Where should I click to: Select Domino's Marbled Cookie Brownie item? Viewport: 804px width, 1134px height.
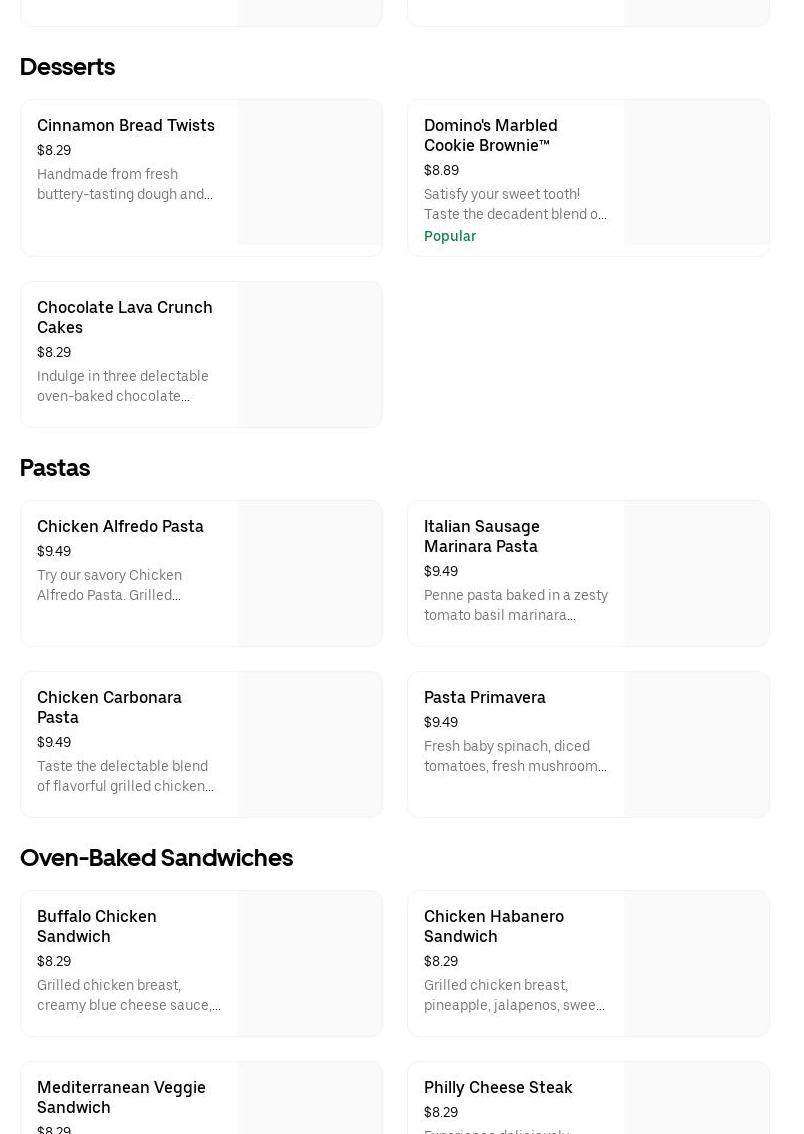click(490, 135)
